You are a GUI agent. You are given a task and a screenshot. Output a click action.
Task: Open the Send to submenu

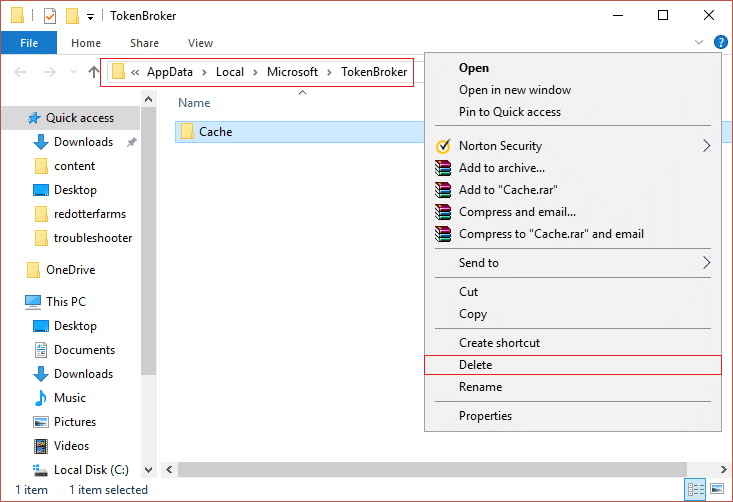tap(573, 263)
